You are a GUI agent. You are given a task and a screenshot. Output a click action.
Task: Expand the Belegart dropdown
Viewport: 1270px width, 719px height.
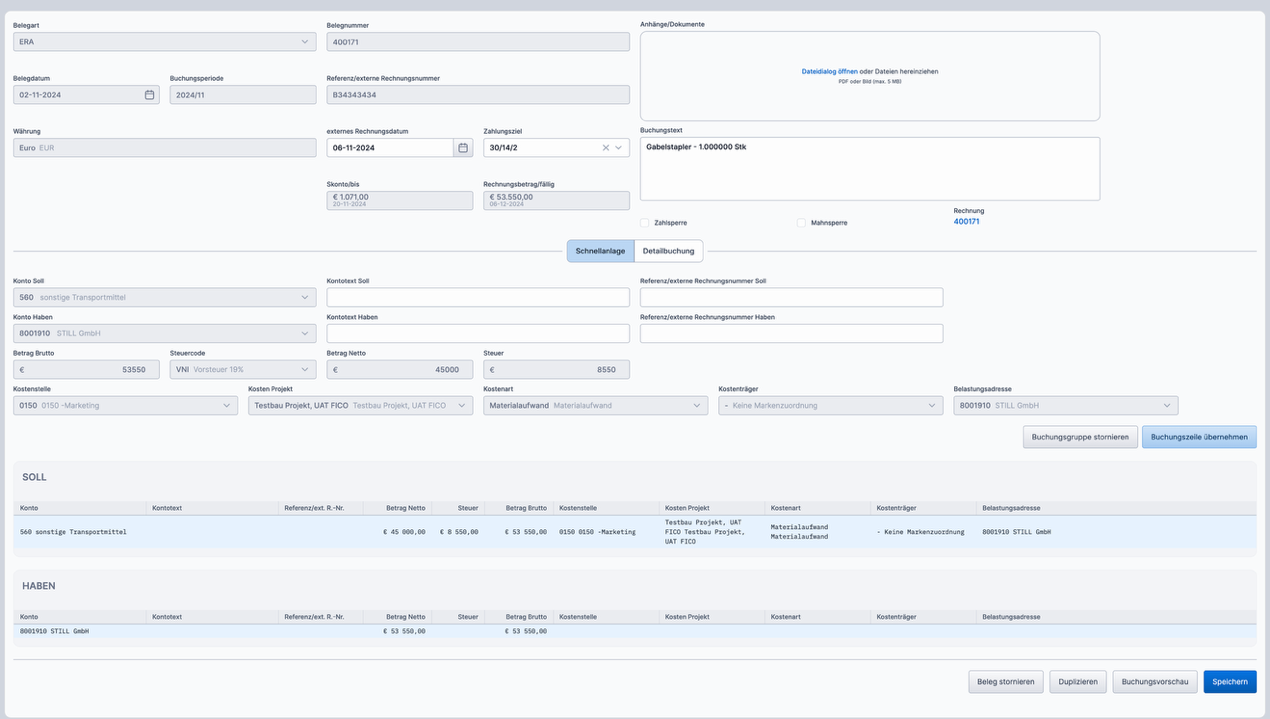tap(305, 42)
